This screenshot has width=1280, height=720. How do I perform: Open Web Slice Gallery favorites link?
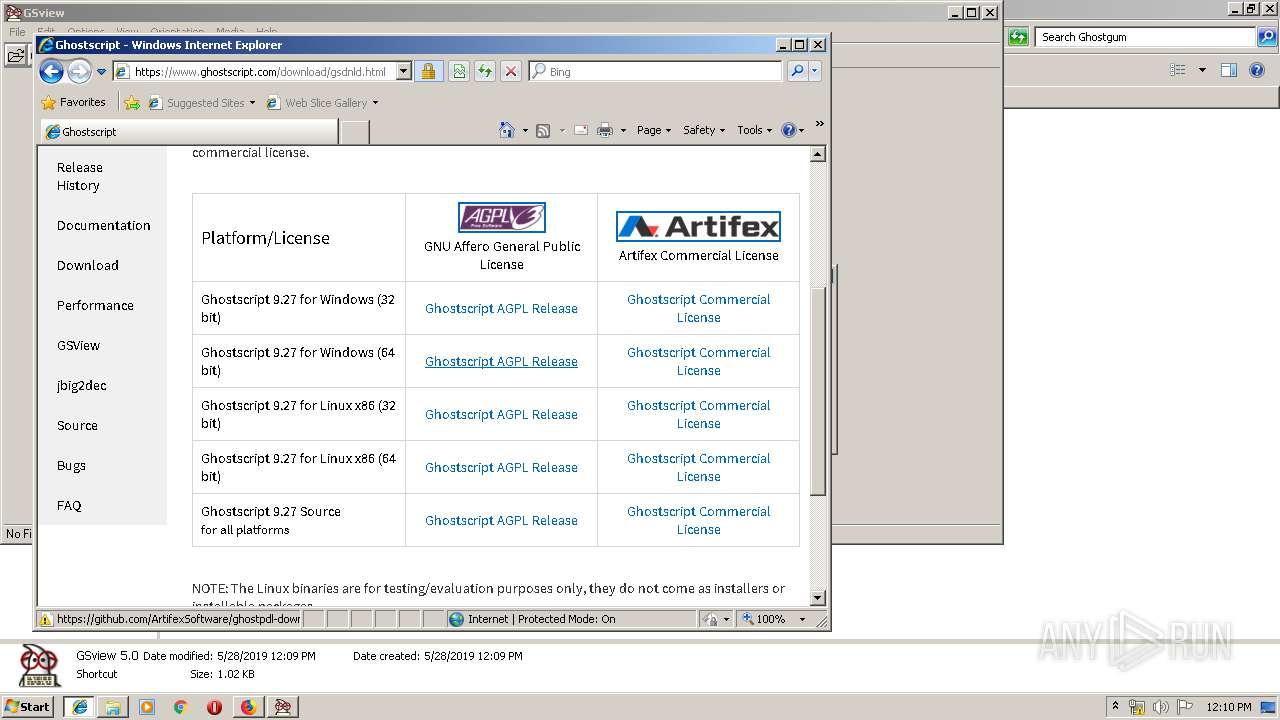[x=322, y=102]
